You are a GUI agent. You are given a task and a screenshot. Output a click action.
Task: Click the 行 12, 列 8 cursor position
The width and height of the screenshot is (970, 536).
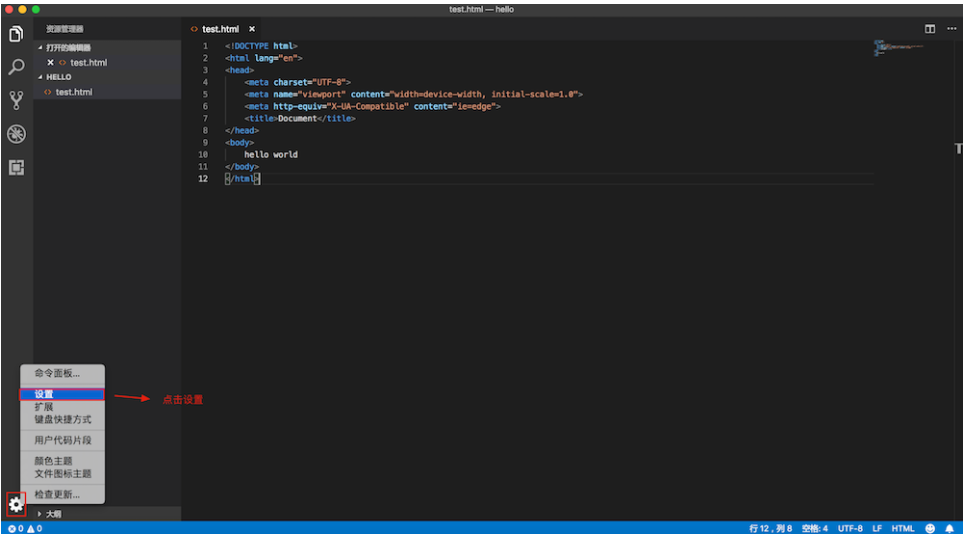(x=770, y=529)
